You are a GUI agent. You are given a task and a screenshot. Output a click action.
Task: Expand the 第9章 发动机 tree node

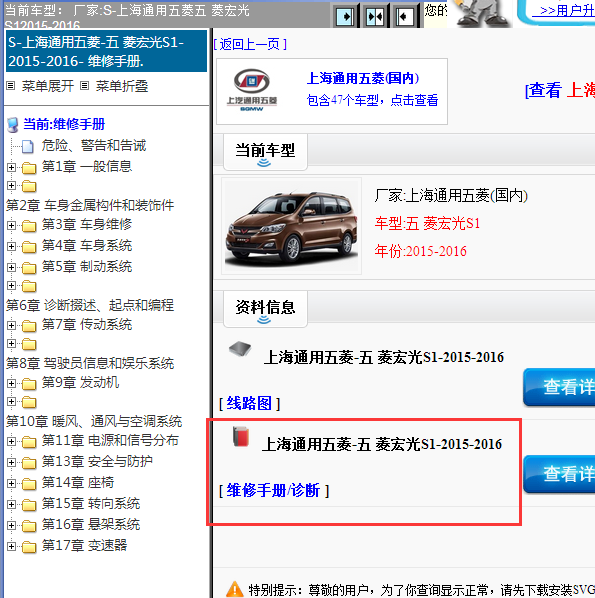pyautogui.click(x=11, y=383)
